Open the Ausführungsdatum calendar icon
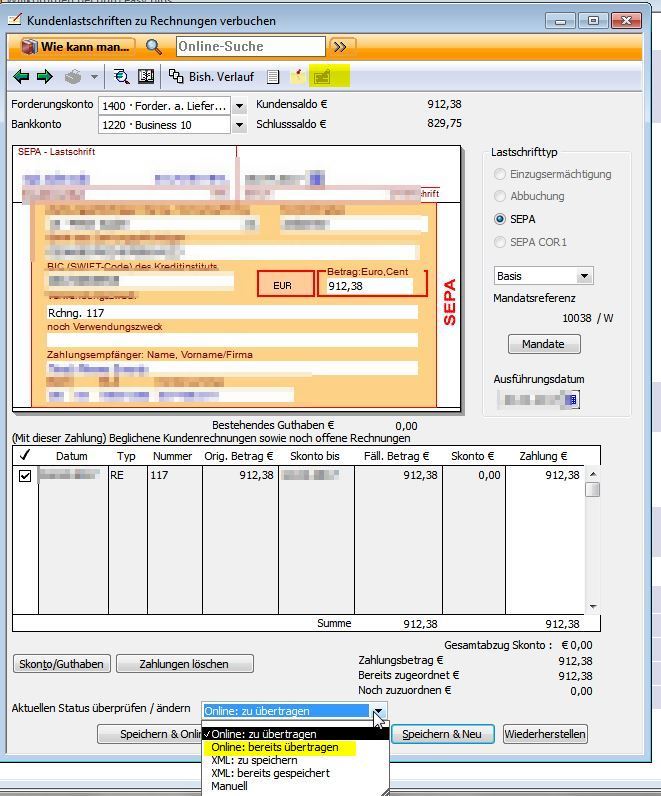This screenshot has height=796, width=661. pyautogui.click(x=572, y=400)
